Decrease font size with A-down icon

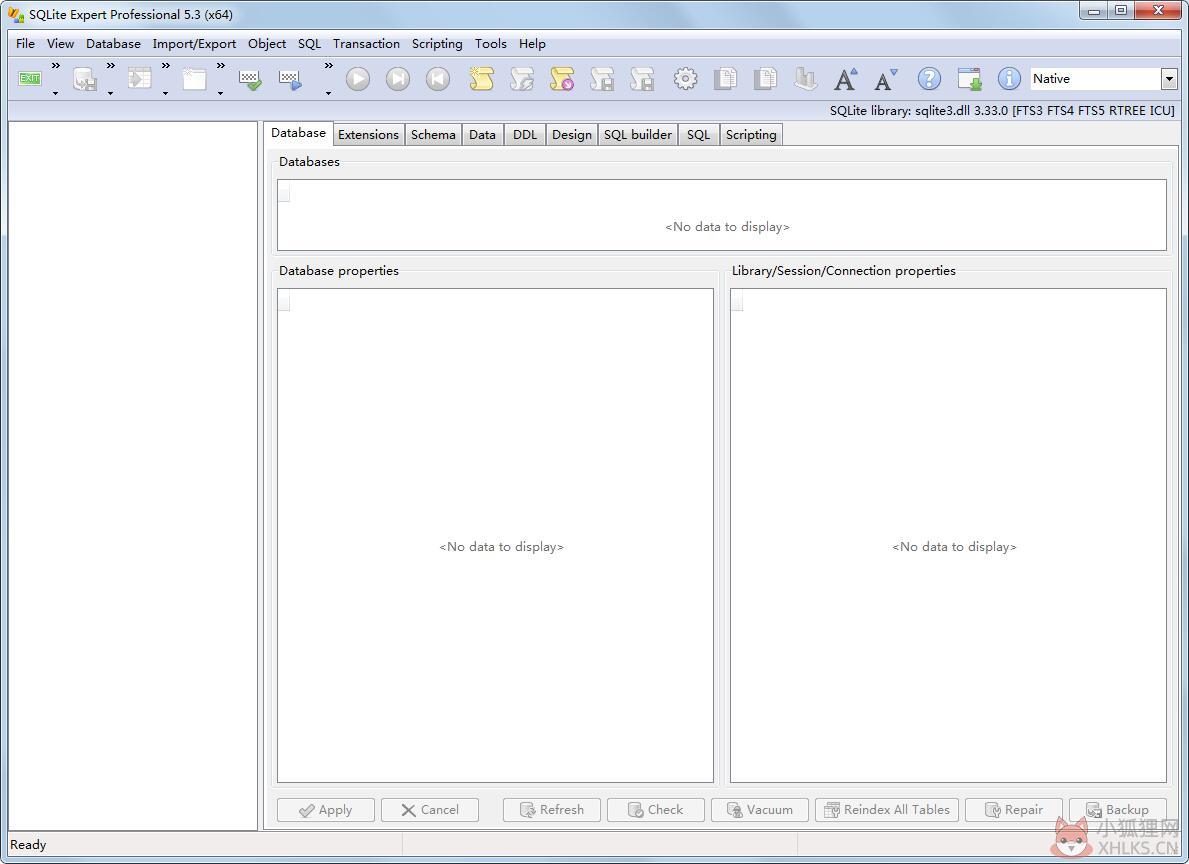tap(886, 79)
